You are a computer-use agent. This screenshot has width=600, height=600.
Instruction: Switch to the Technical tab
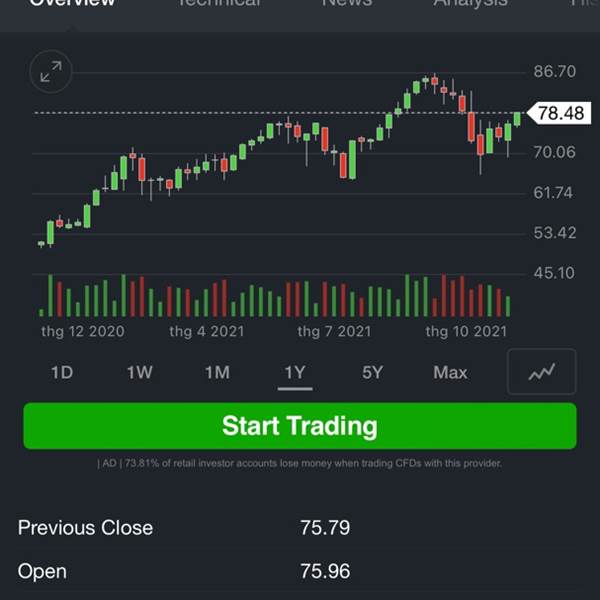pos(218,4)
